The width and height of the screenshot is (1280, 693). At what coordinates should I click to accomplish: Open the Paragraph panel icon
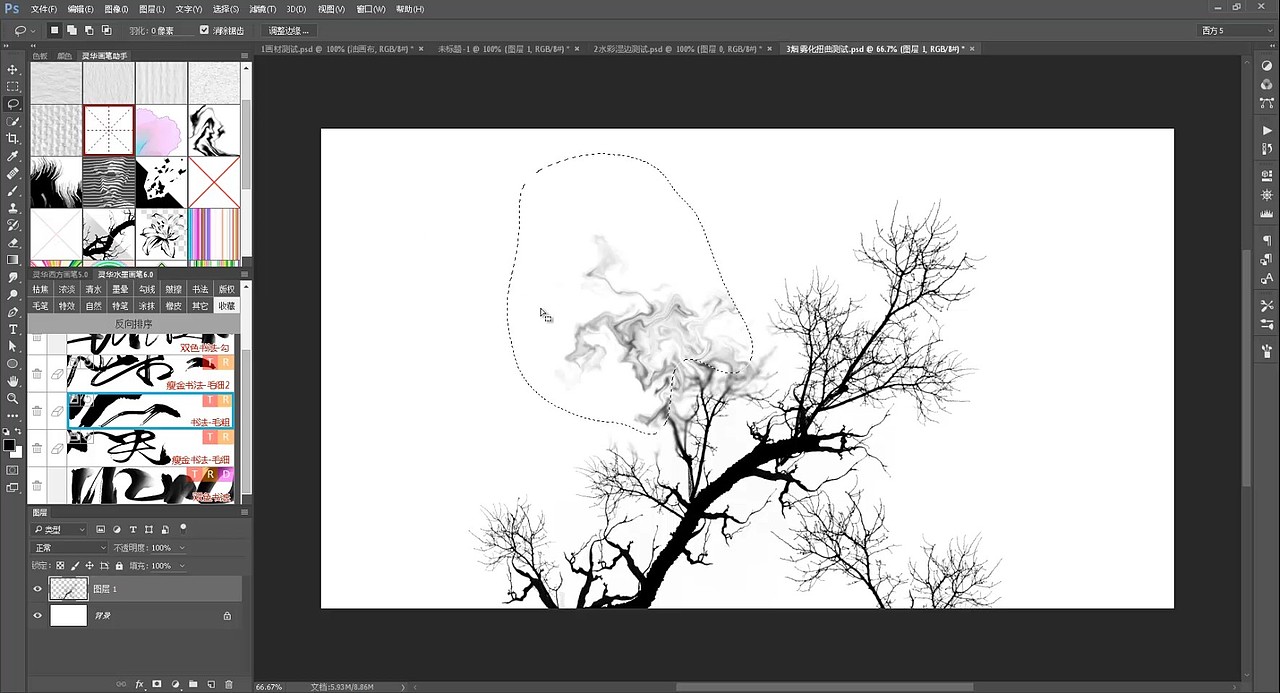point(1267,241)
